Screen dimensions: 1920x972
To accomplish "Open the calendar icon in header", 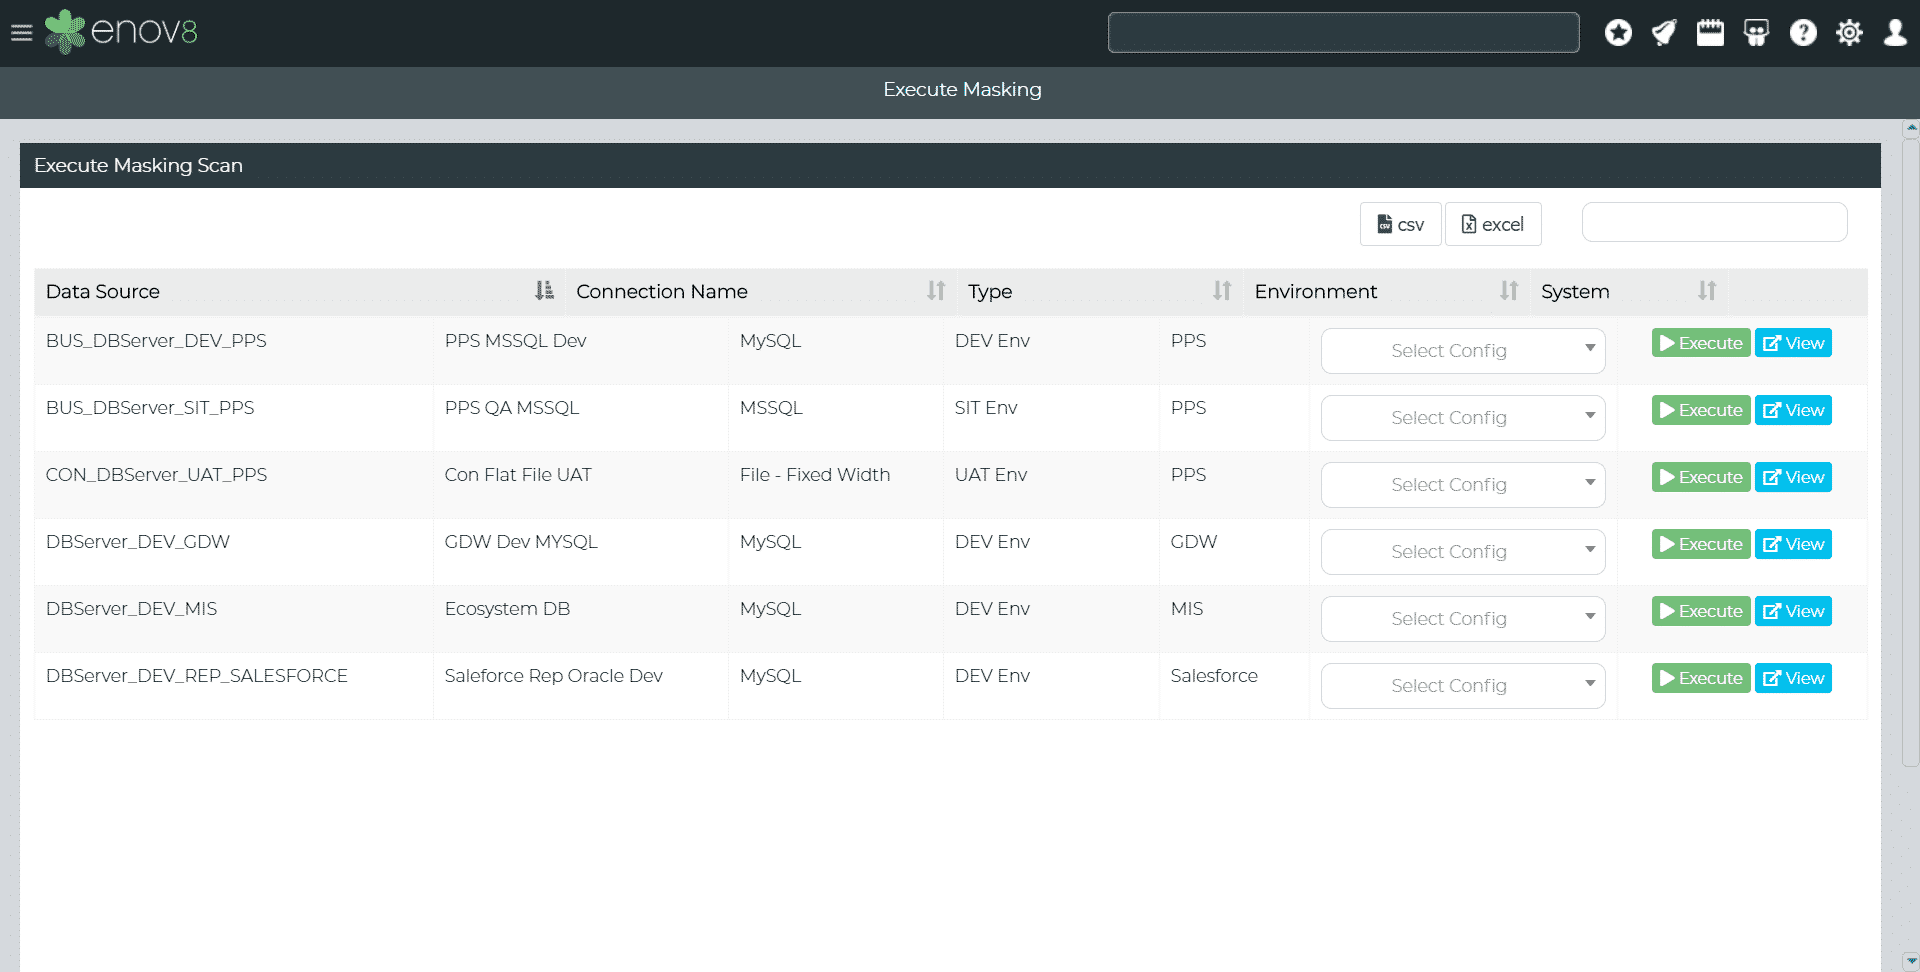I will pos(1710,33).
